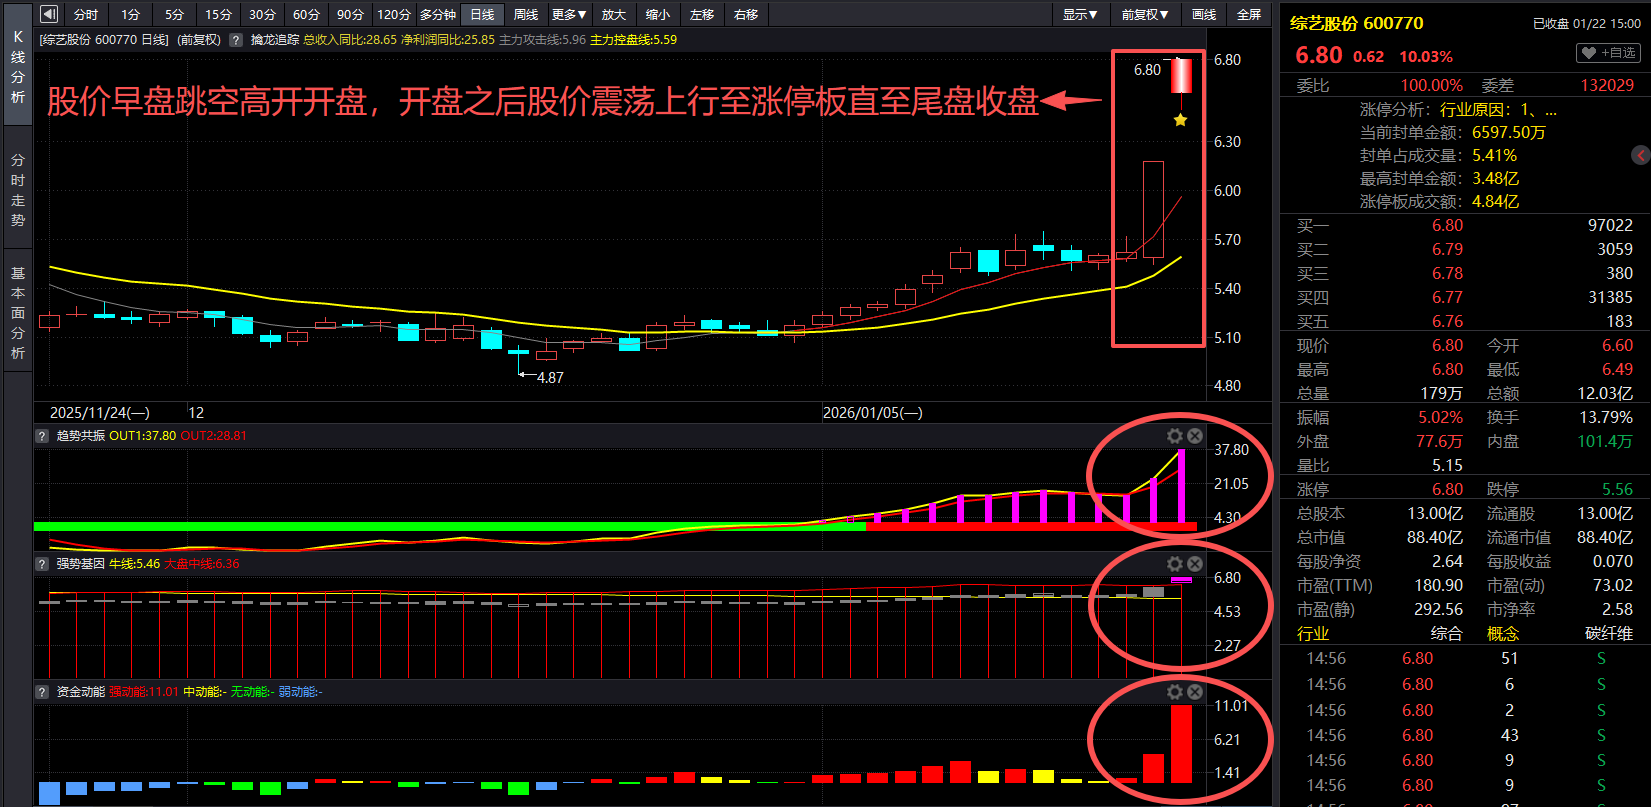Switch chart to 全屏 fullscreen
This screenshot has height=807, width=1651.
(x=1249, y=14)
